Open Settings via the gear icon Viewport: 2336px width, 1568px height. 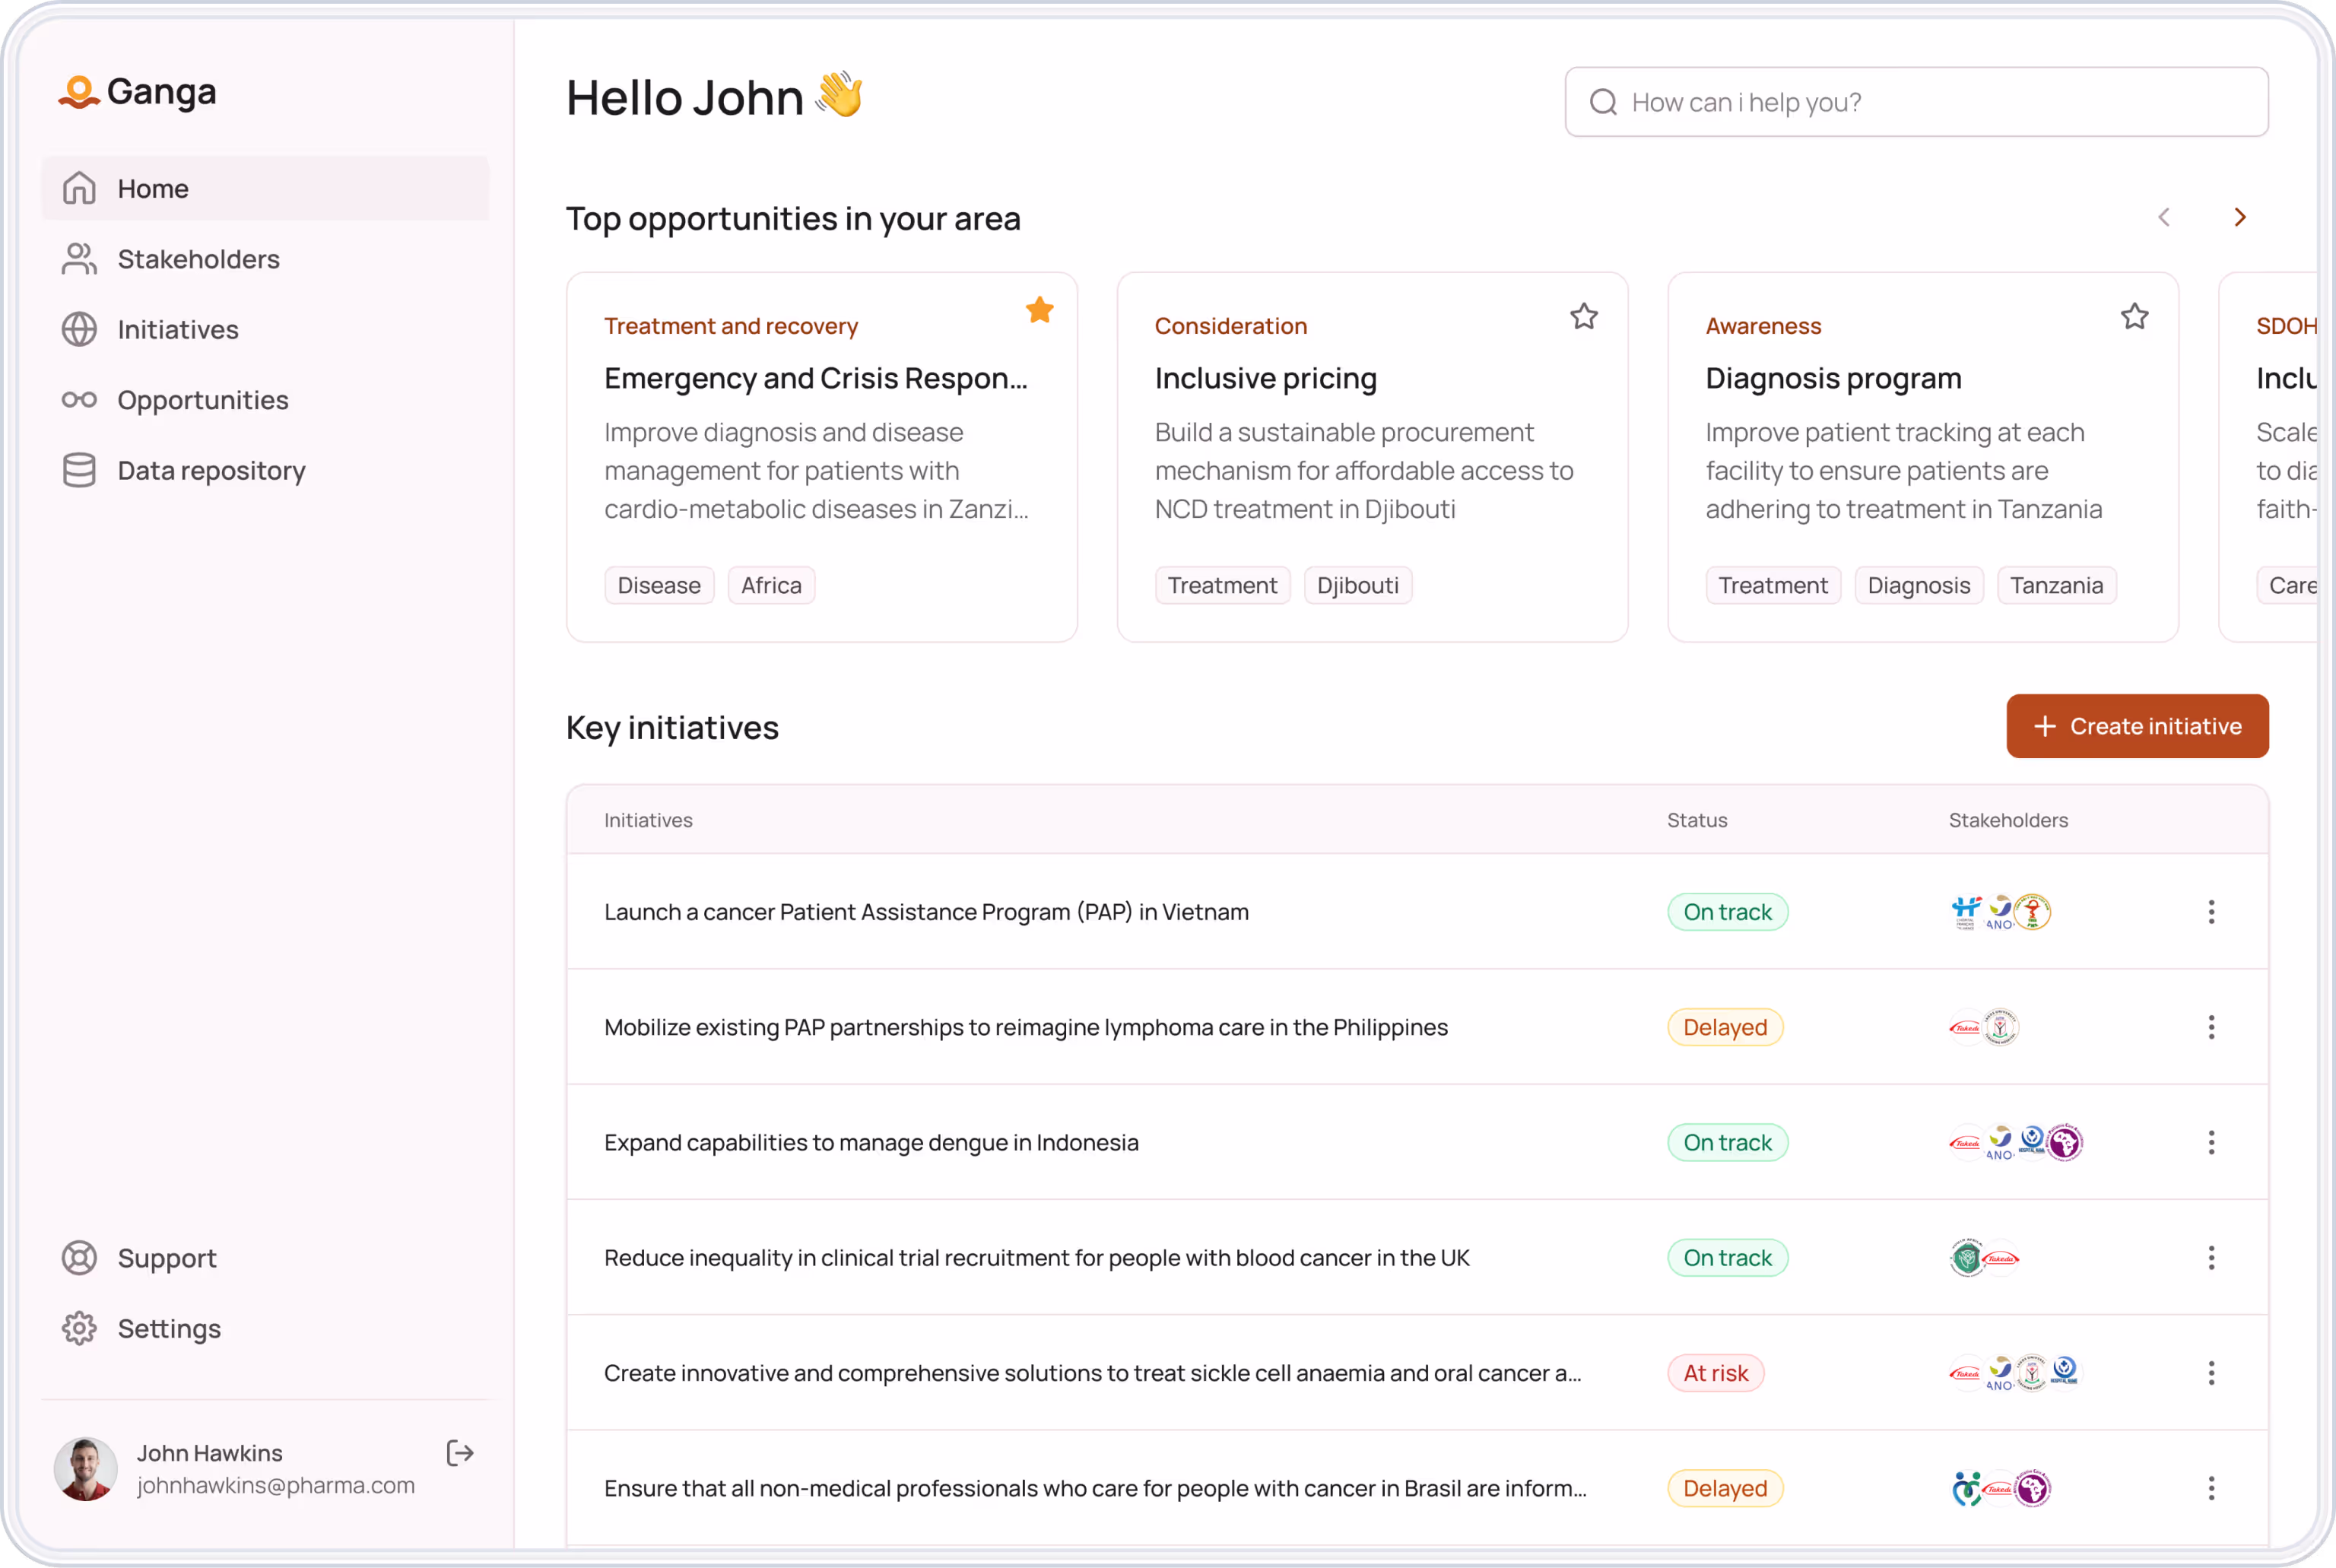(x=79, y=1328)
